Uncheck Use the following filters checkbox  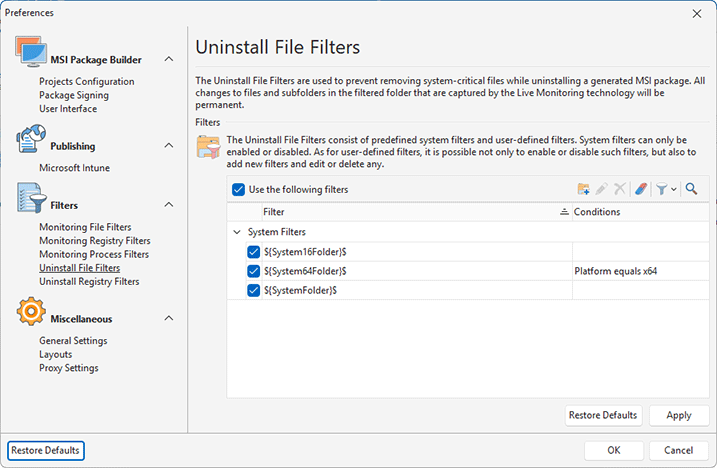click(238, 189)
